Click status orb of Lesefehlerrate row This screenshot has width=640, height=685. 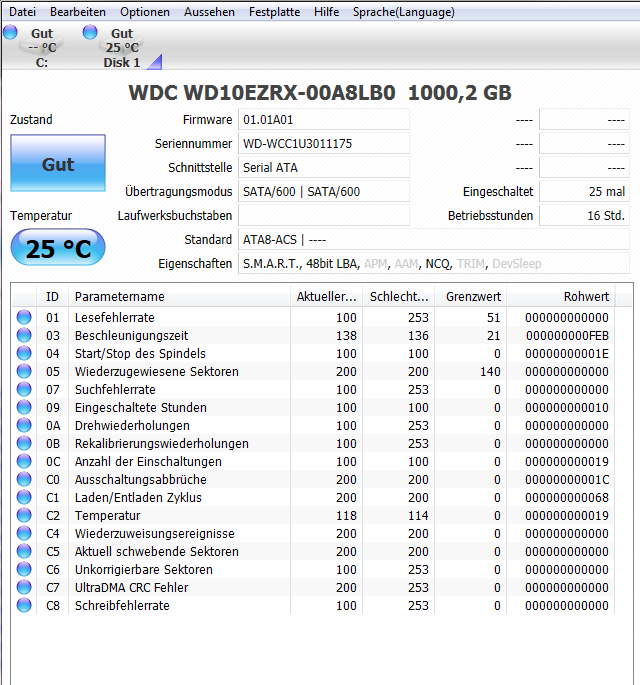click(24, 317)
